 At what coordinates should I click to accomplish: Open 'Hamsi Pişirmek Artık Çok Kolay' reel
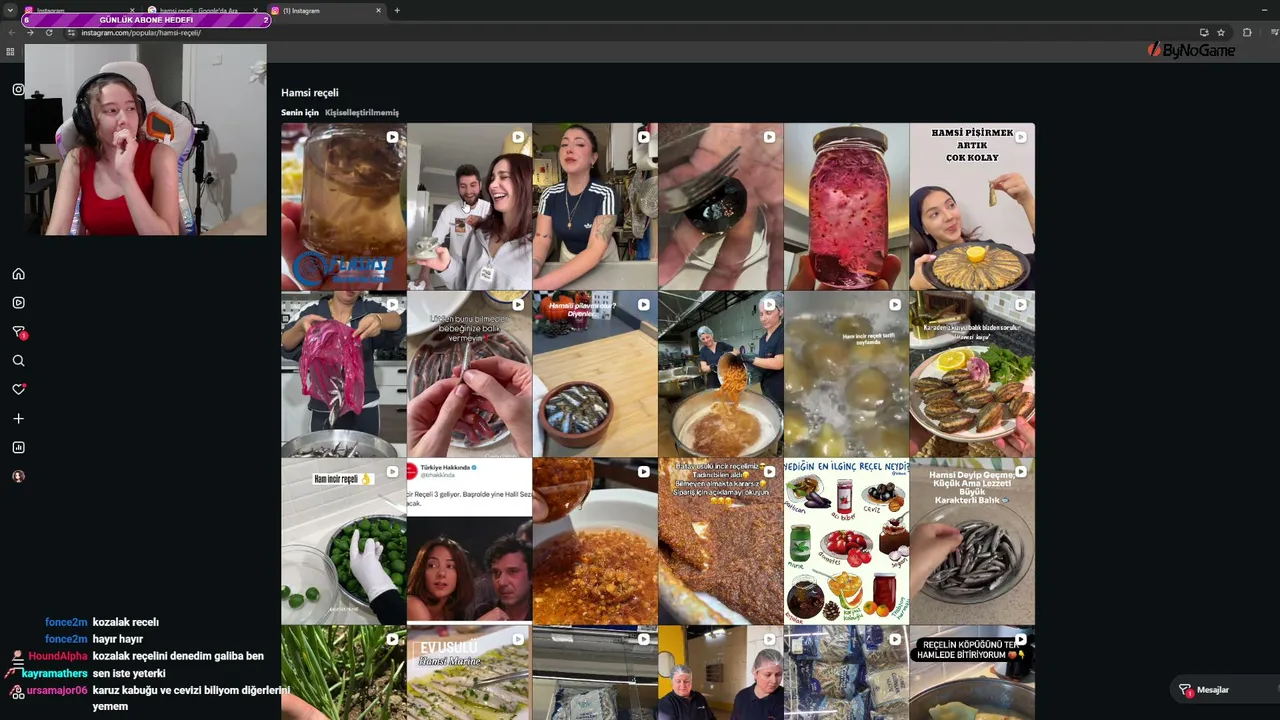[972, 207]
